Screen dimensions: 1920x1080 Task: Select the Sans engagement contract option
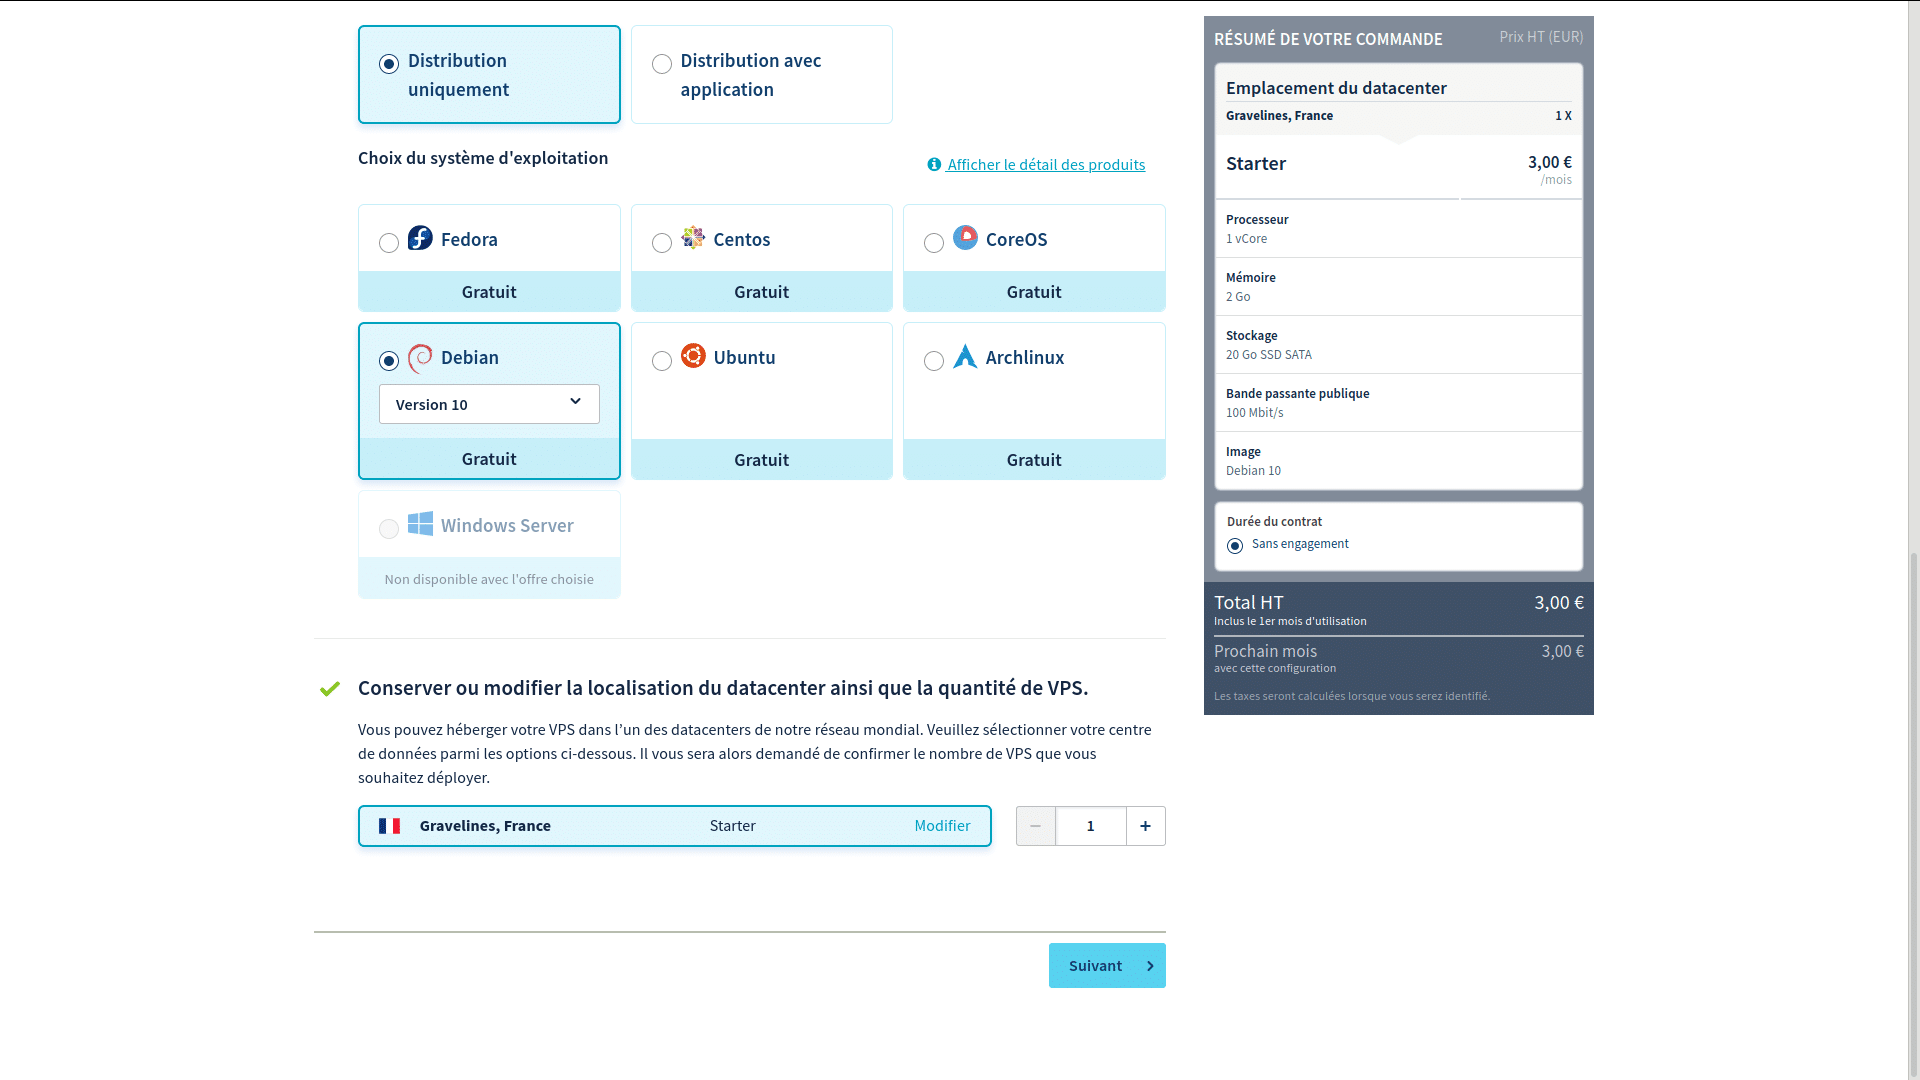point(1235,545)
